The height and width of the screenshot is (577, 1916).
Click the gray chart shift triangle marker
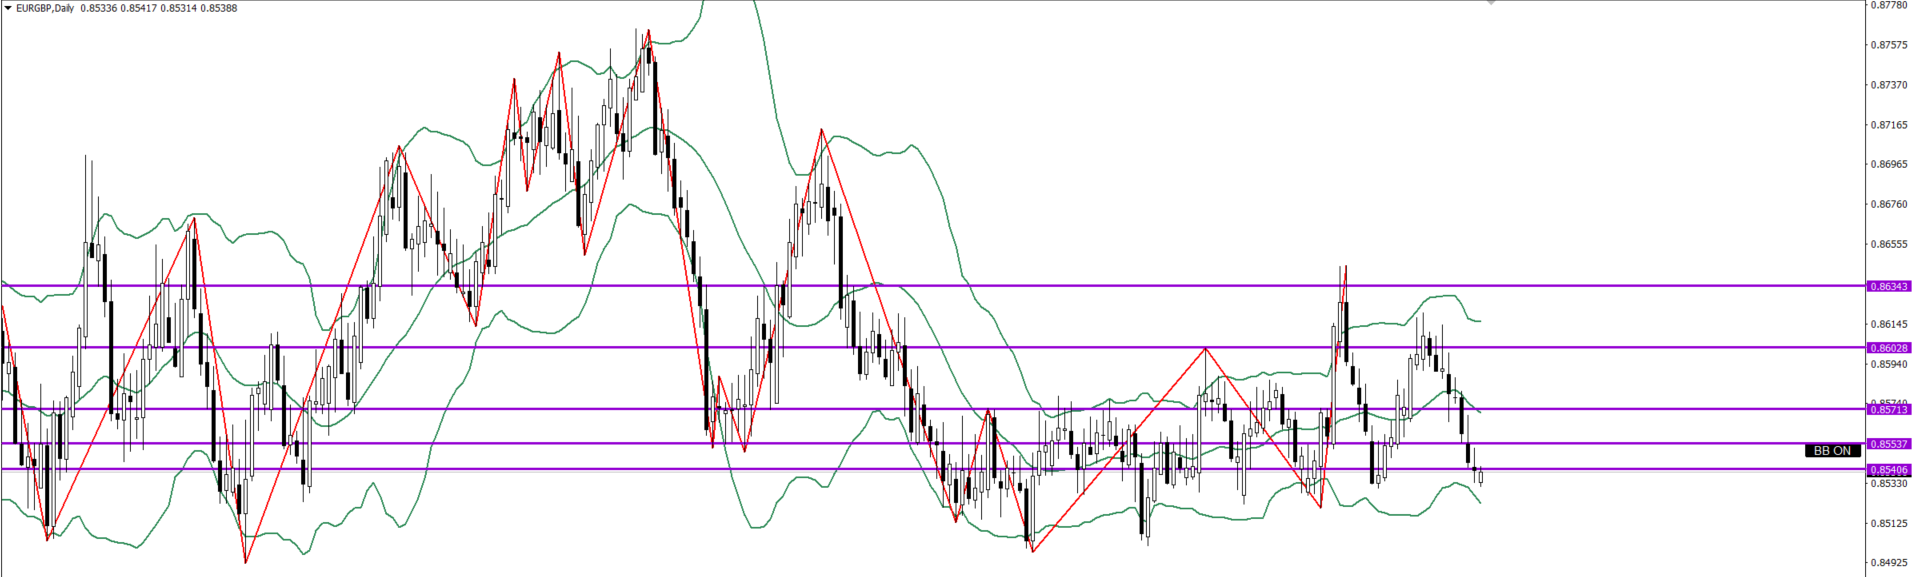(1491, 3)
